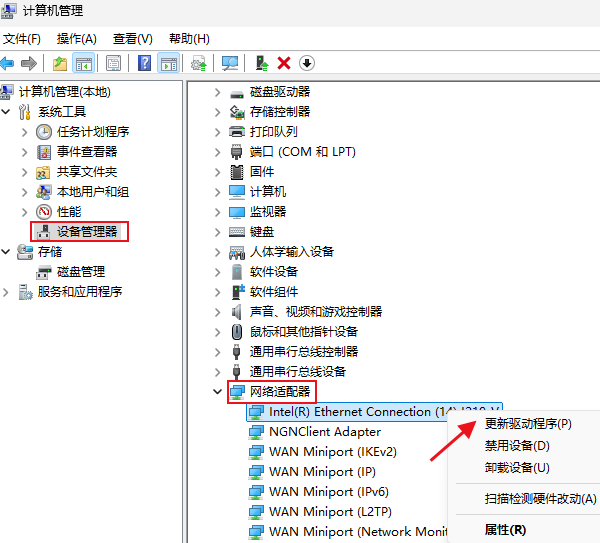Choose 禁用设备(D) from context menu

click(x=517, y=445)
